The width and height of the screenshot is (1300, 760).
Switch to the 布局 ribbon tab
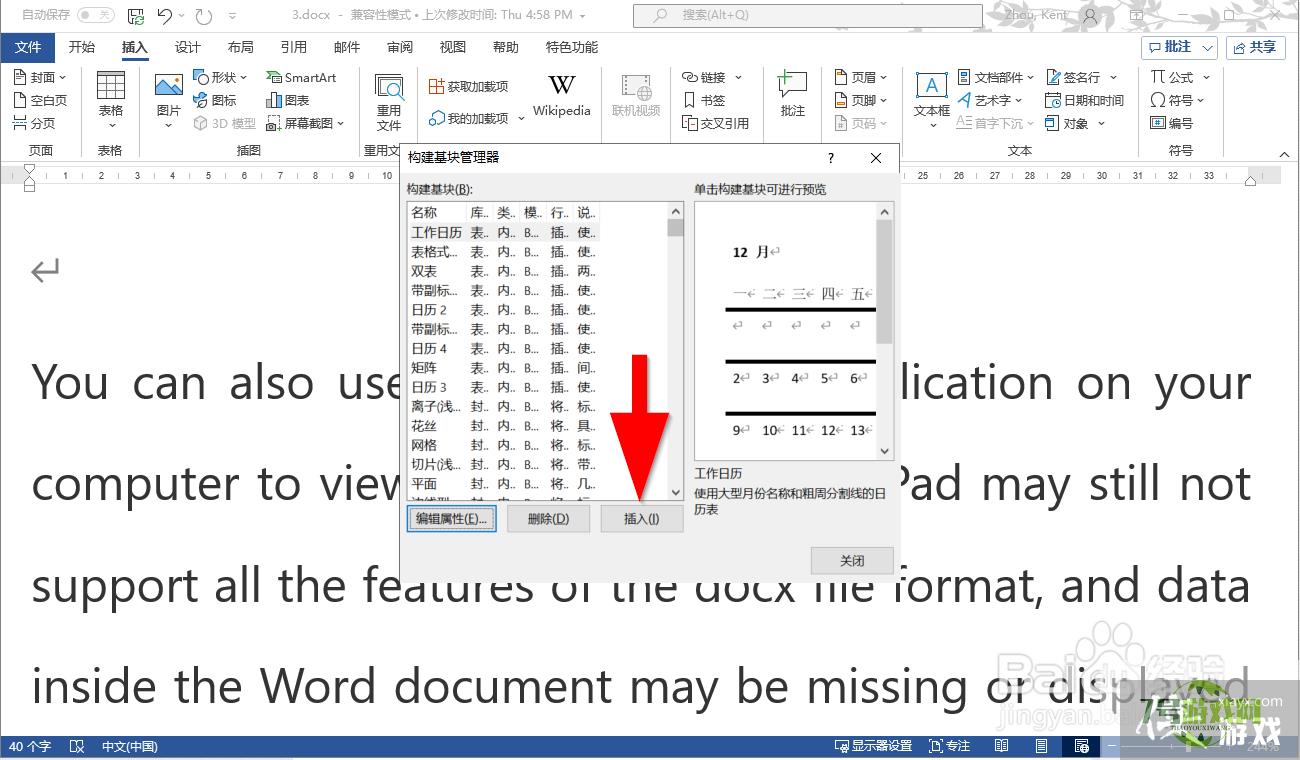coord(240,47)
